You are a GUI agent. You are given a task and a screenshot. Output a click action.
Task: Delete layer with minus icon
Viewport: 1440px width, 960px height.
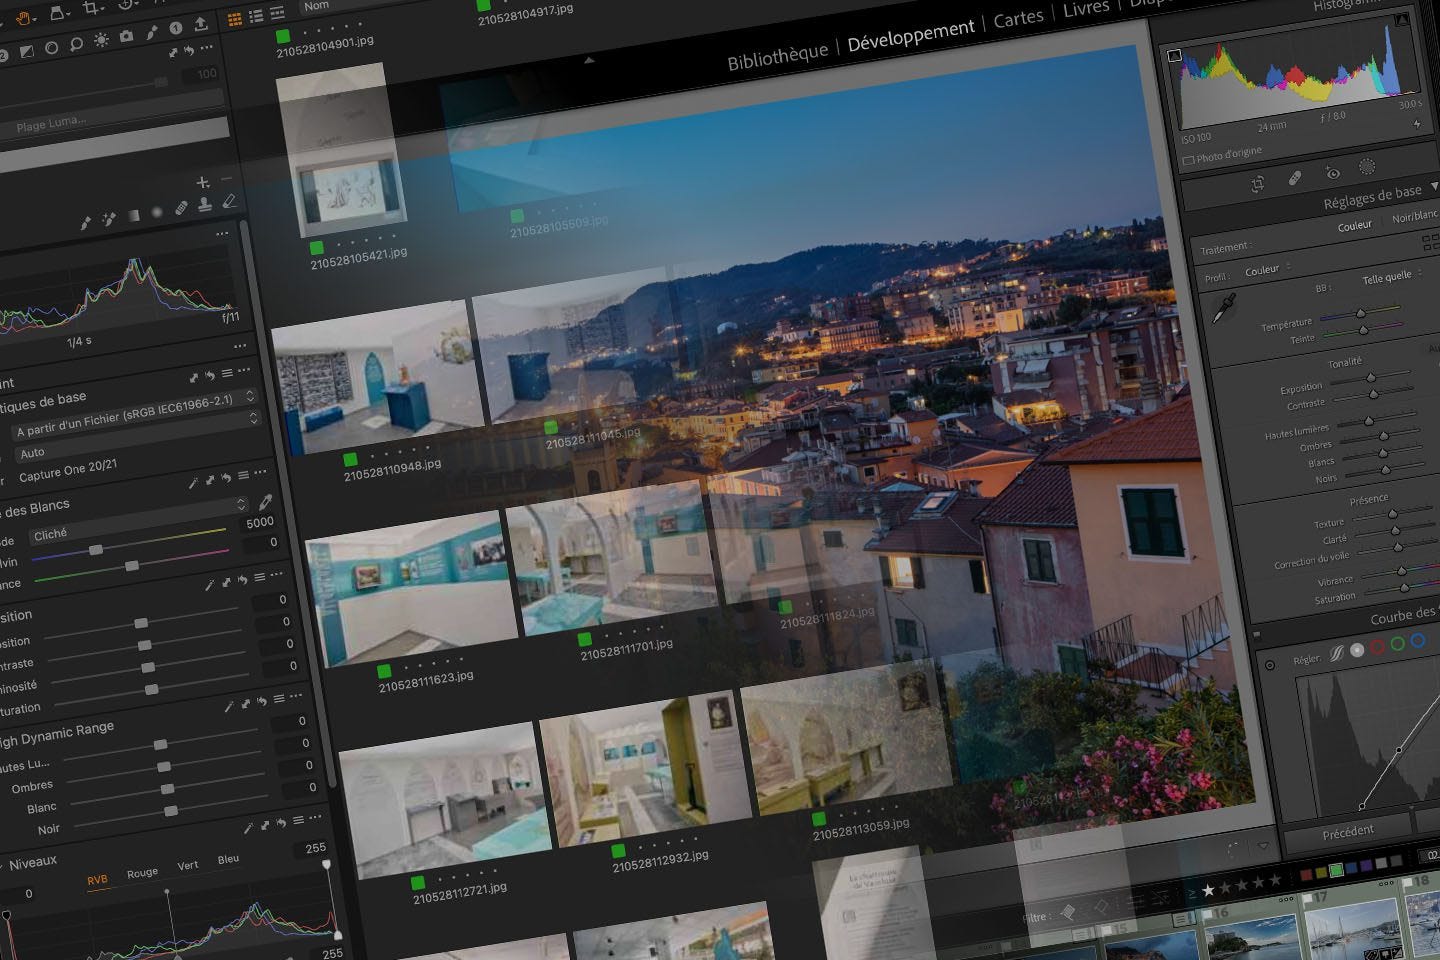pos(227,178)
